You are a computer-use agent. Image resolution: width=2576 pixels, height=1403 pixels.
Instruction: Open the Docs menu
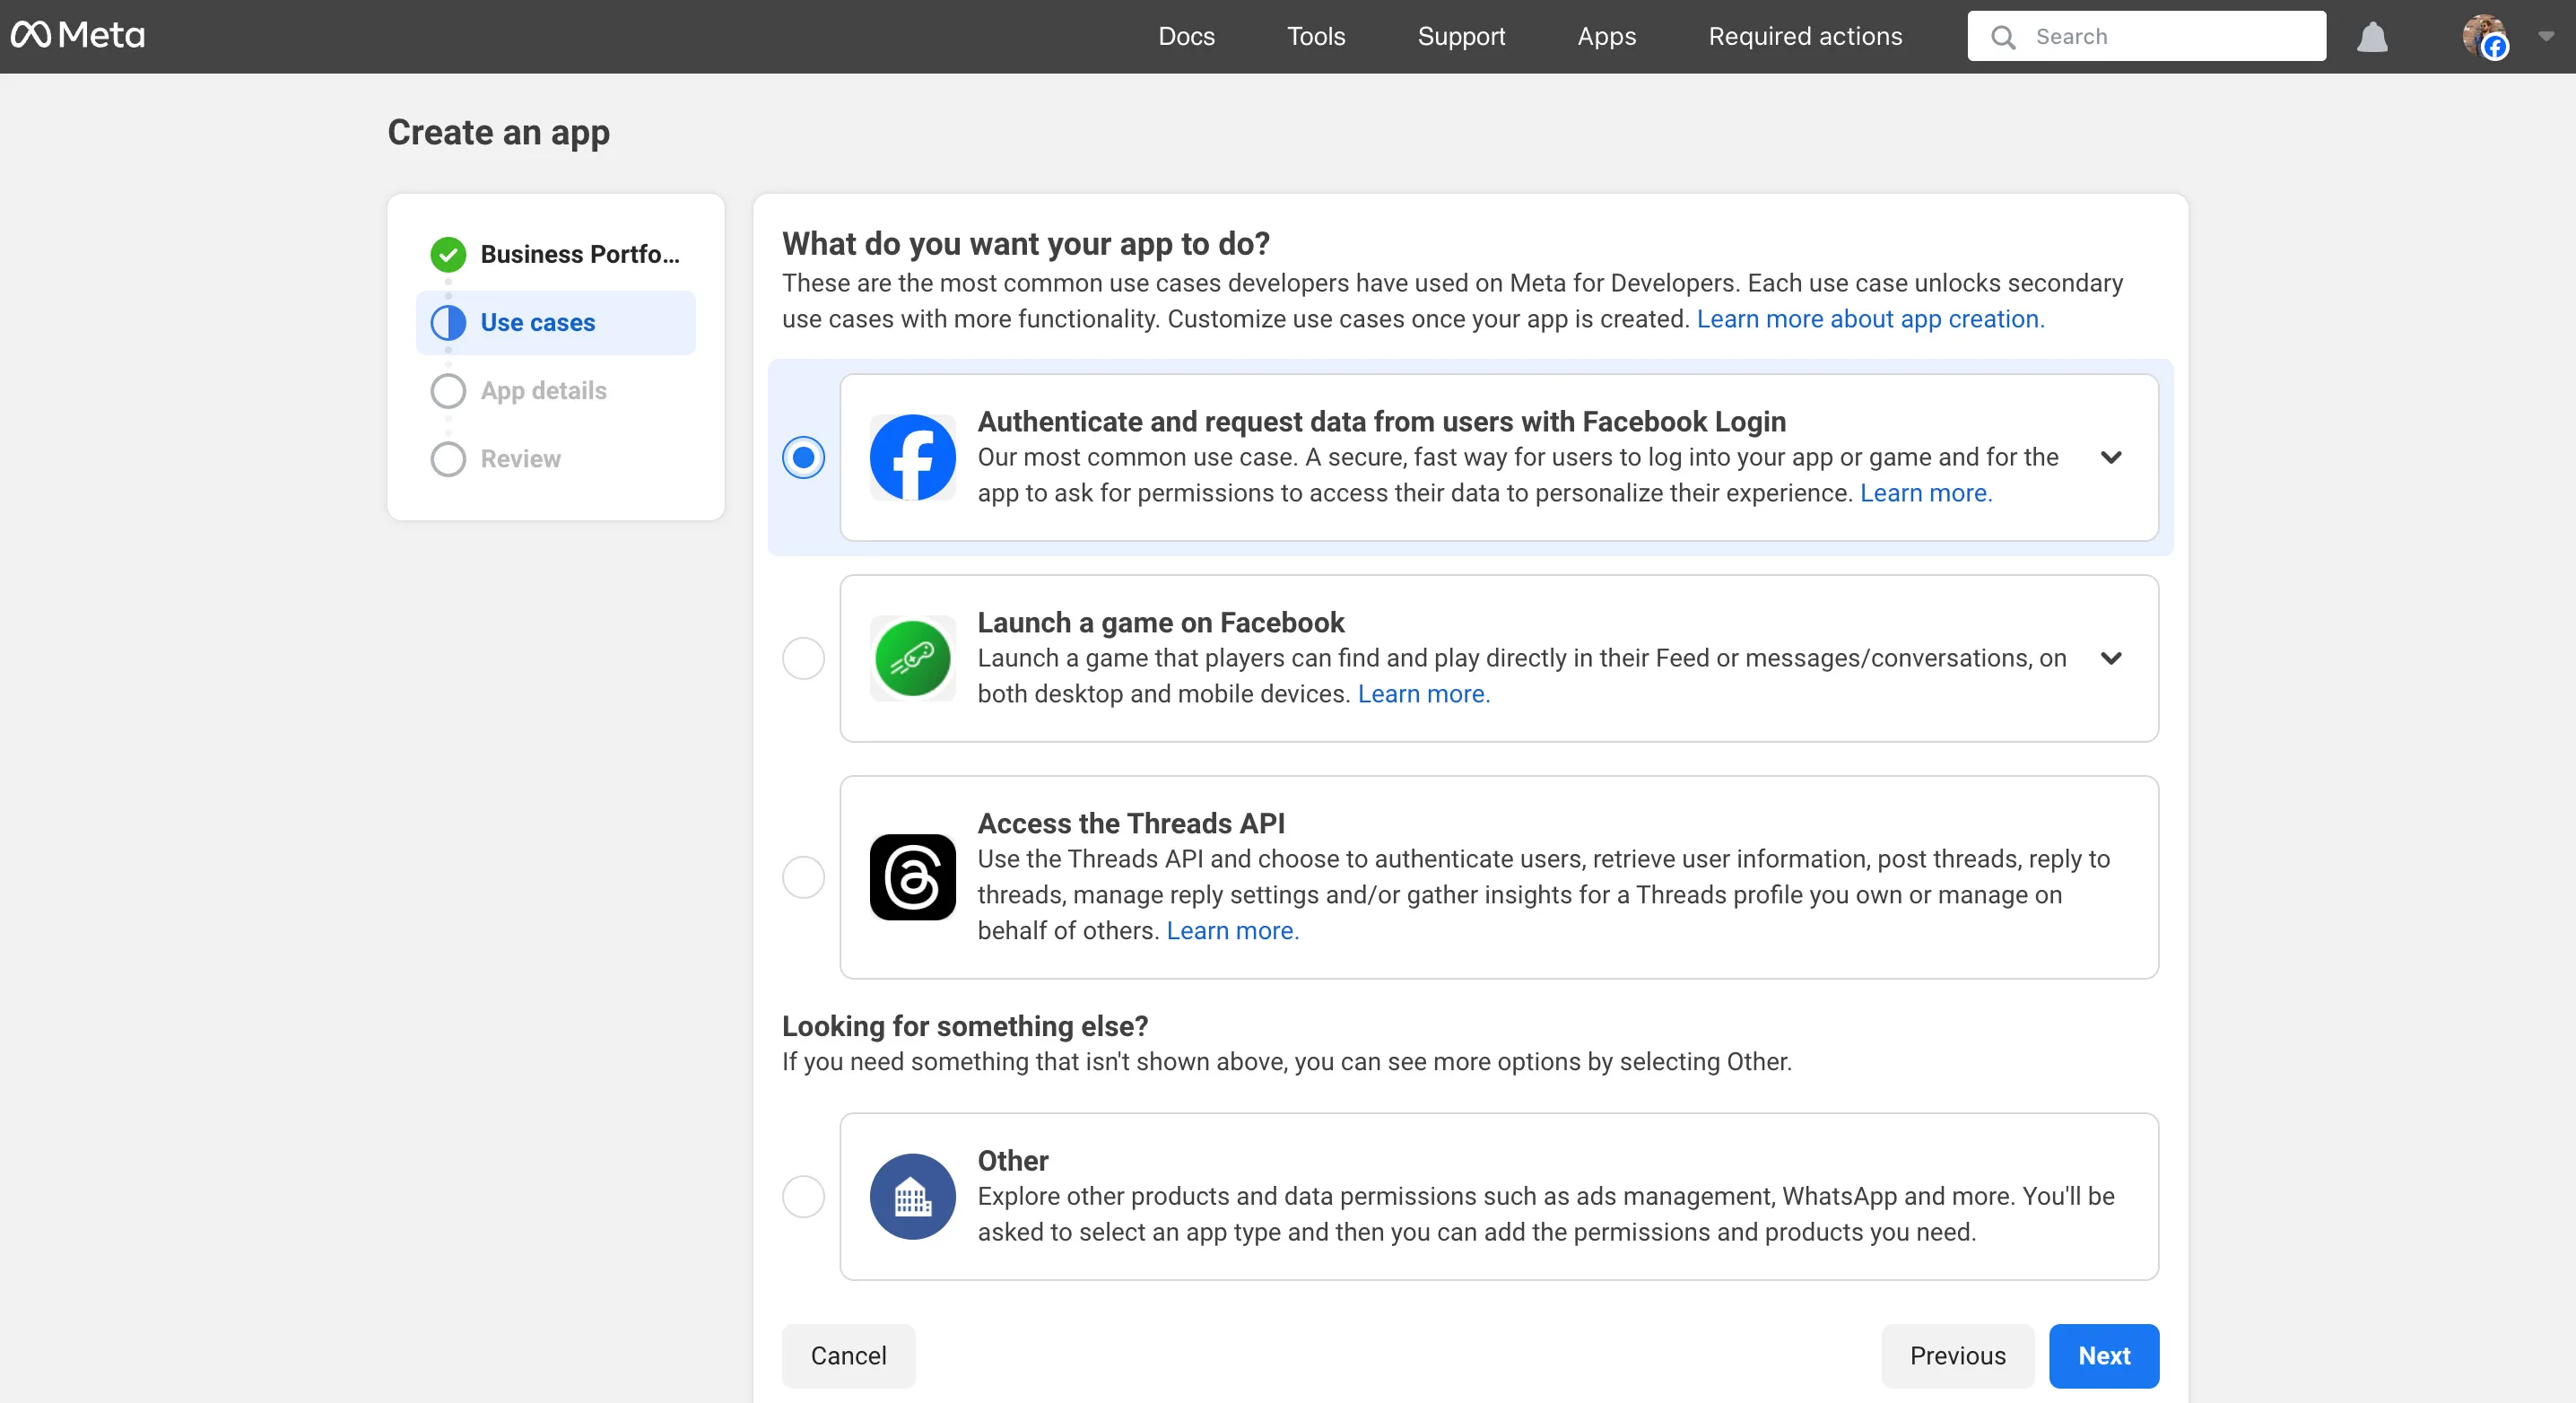[1186, 36]
